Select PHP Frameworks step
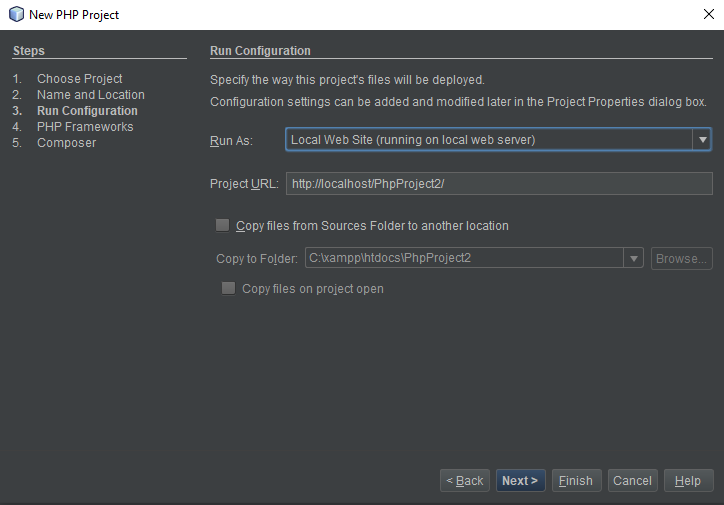724x505 pixels. 85,126
